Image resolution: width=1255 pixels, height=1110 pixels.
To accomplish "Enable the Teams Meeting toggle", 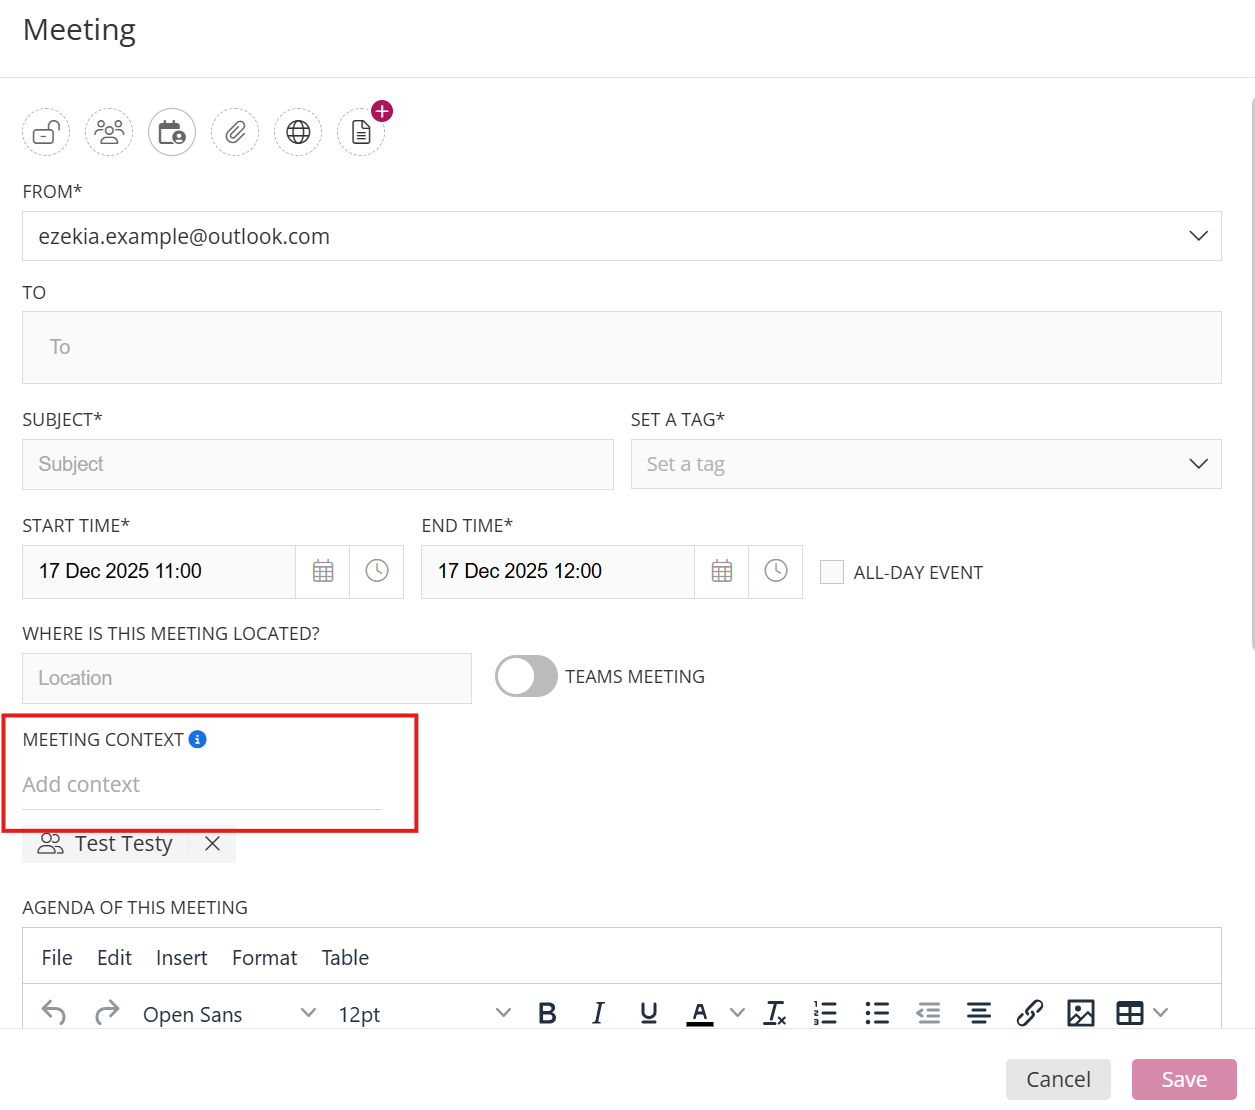I will (x=526, y=676).
